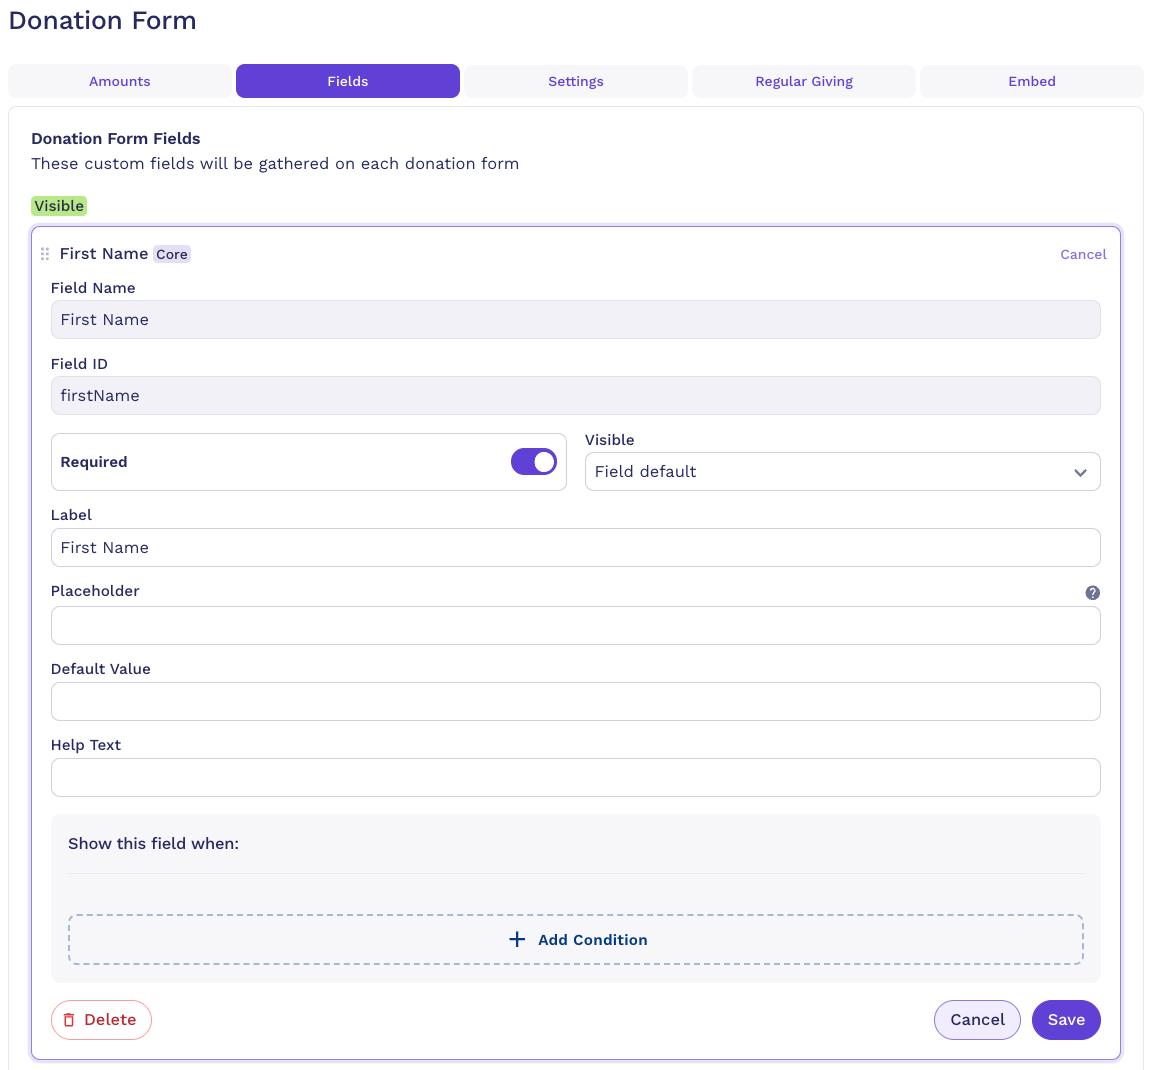The height and width of the screenshot is (1070, 1152).
Task: Select the Embed tab
Action: [1031, 82]
